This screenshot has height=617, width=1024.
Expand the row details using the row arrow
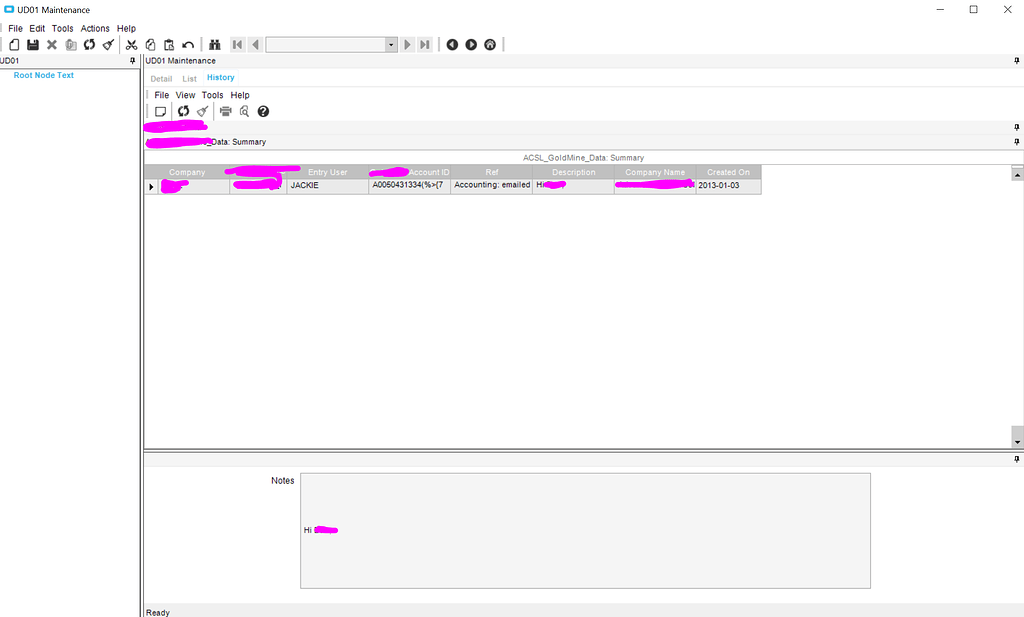[151, 186]
